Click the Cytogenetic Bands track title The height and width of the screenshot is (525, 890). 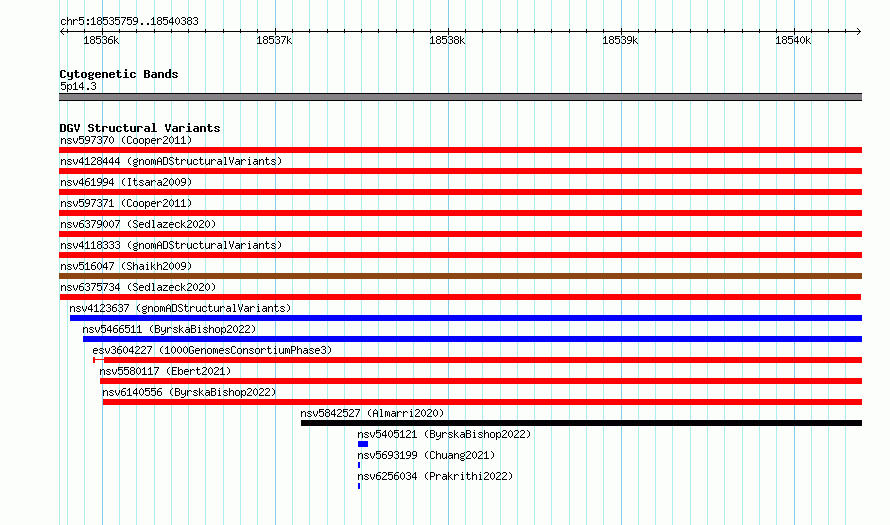click(119, 74)
